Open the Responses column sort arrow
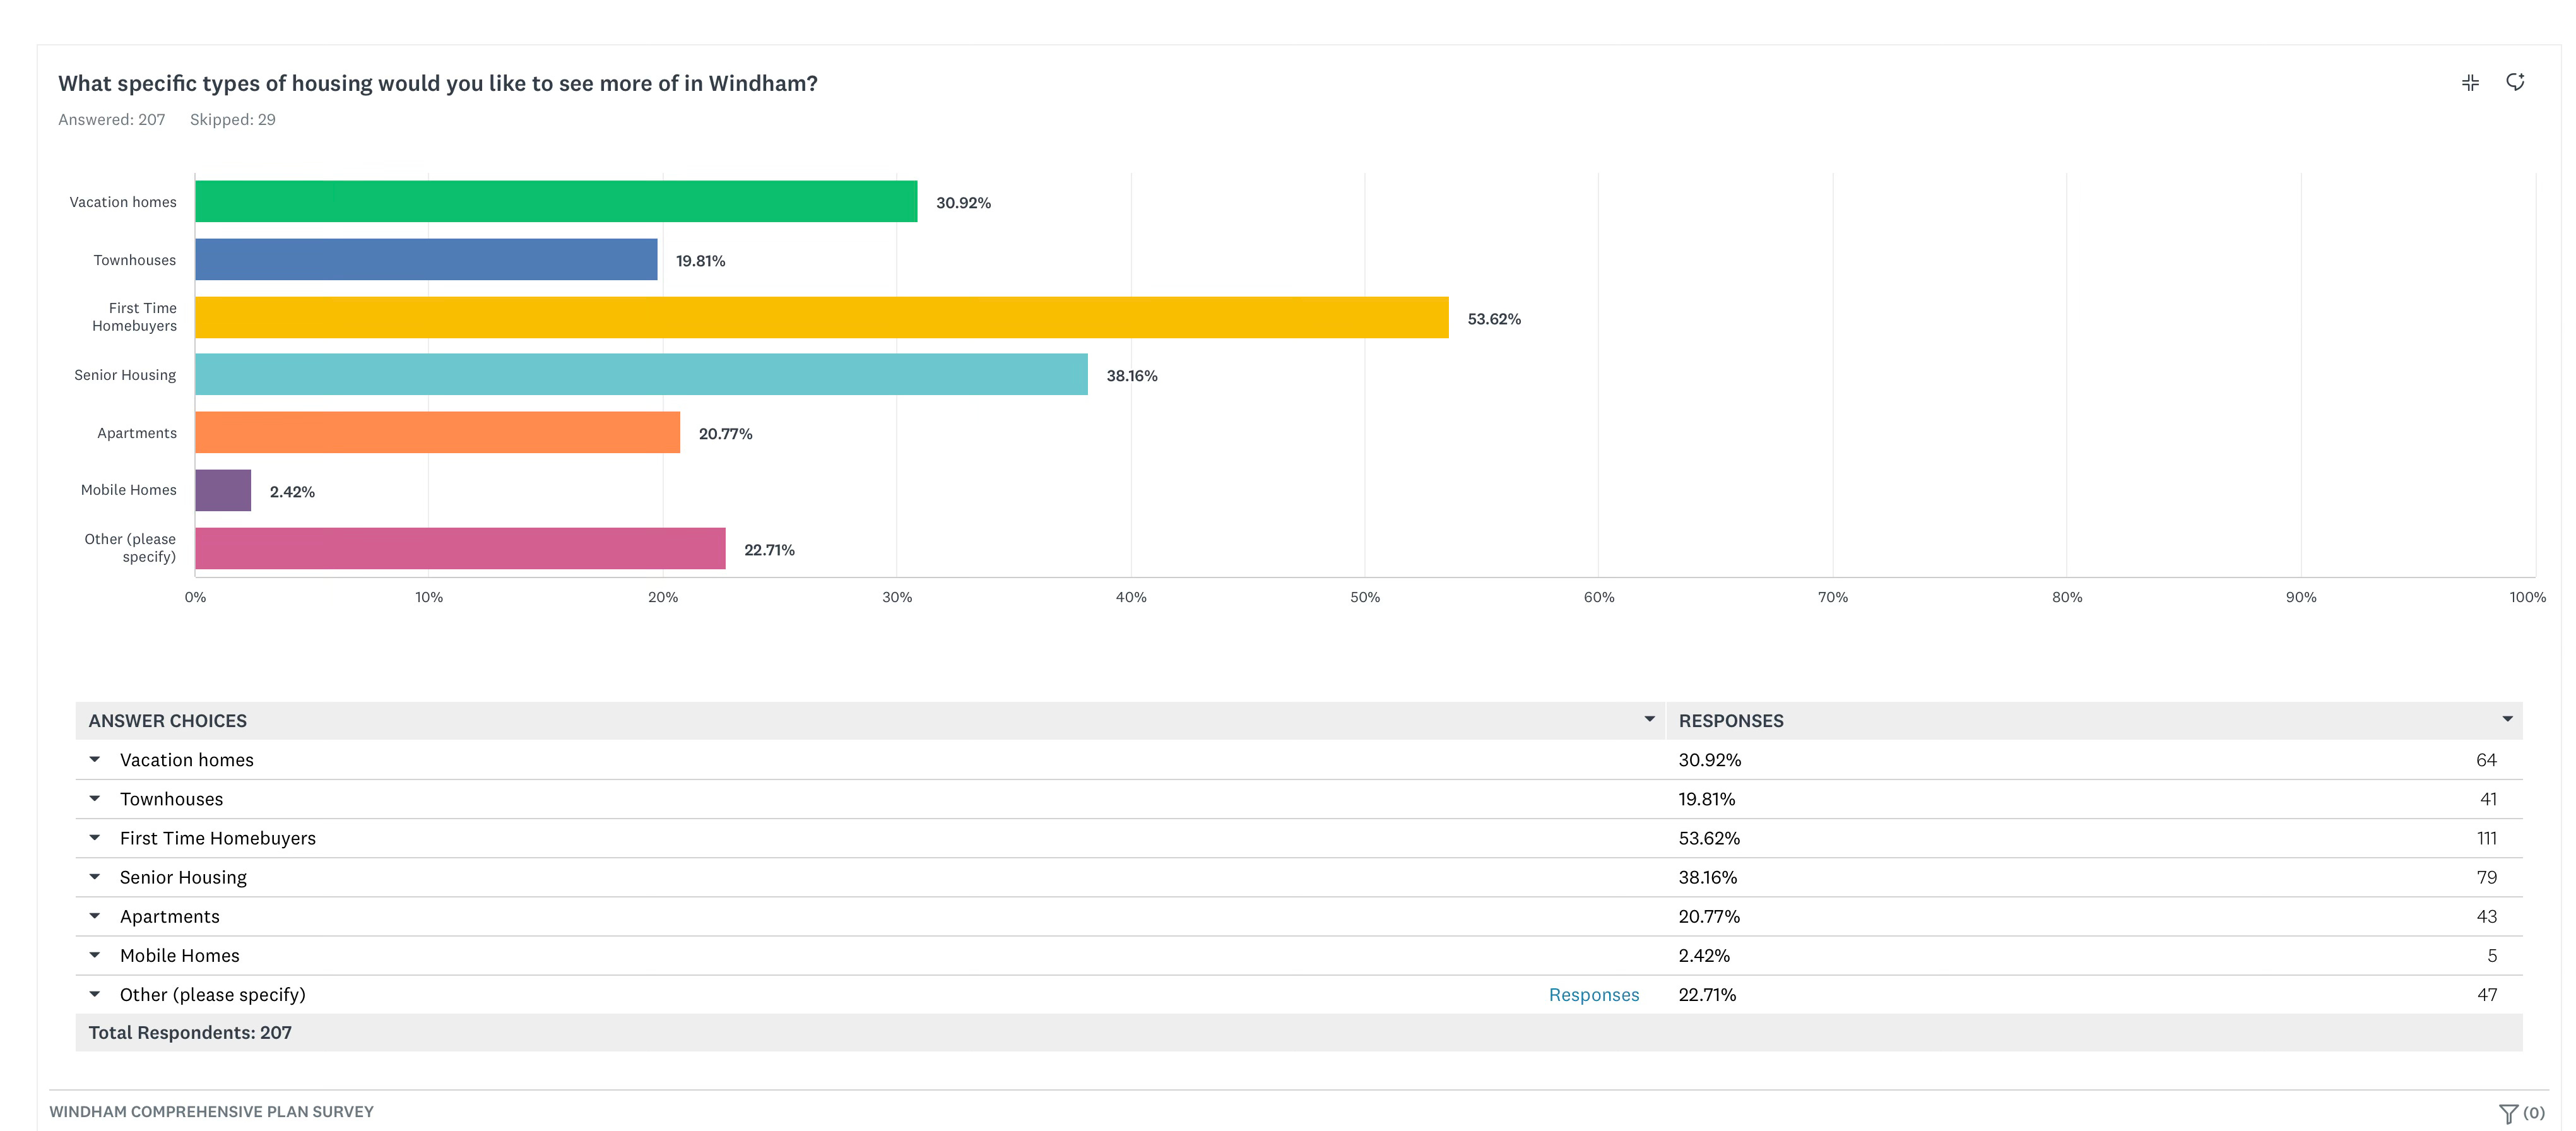 click(2507, 719)
